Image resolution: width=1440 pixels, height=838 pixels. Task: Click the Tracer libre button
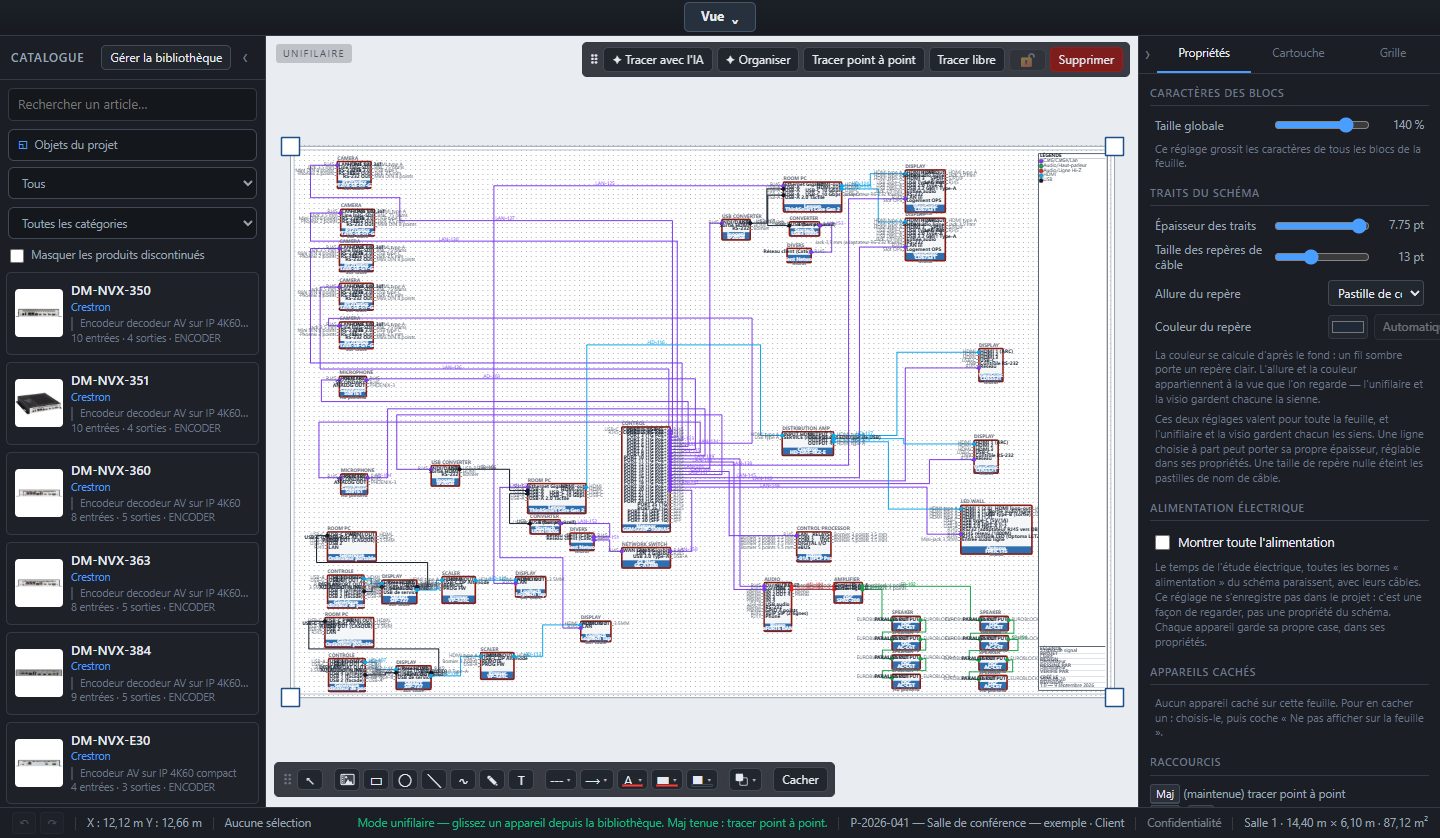coord(966,60)
